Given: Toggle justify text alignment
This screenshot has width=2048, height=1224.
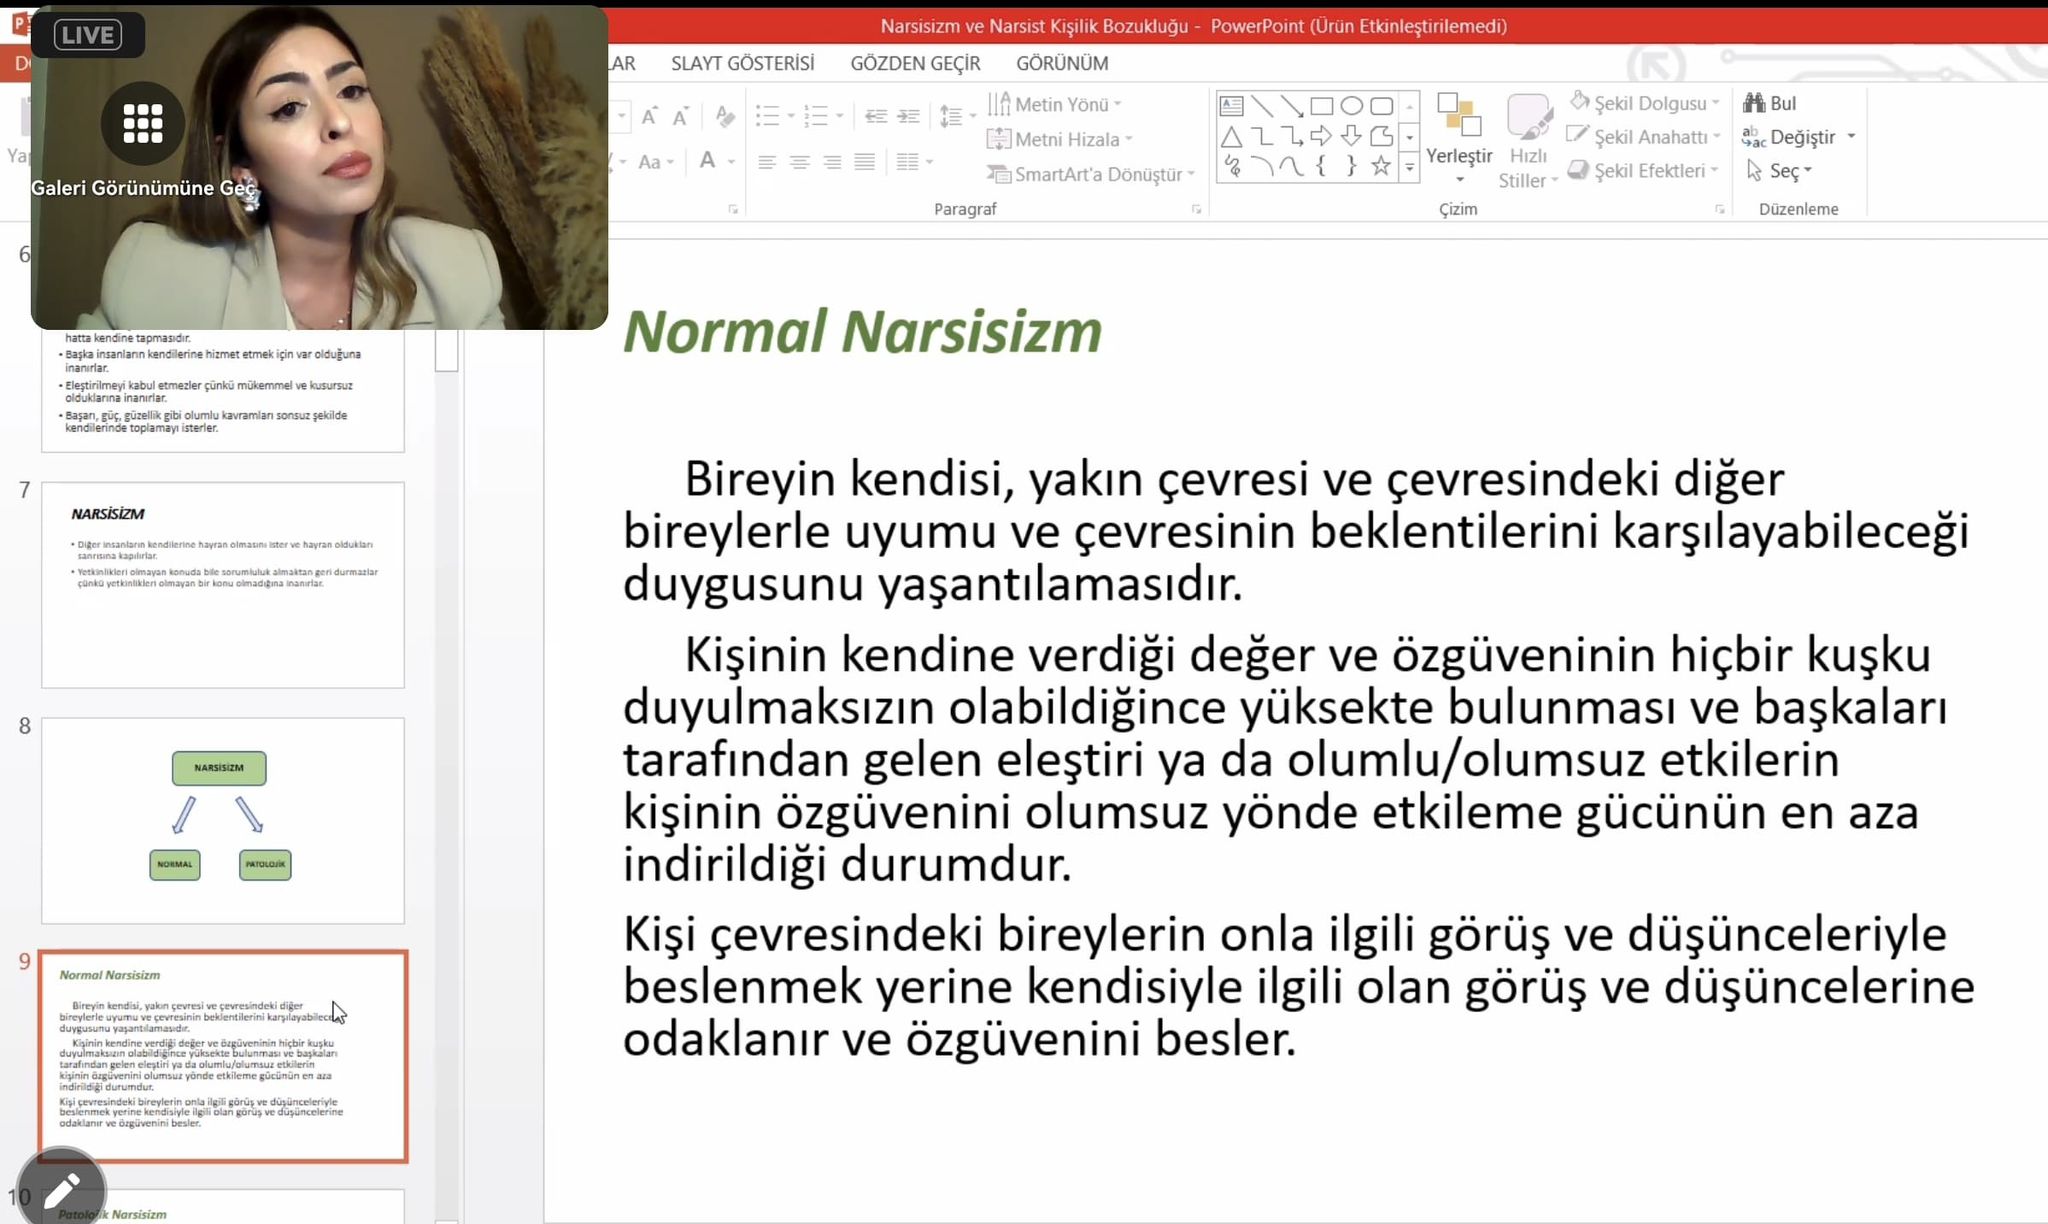Looking at the screenshot, I should 865,162.
